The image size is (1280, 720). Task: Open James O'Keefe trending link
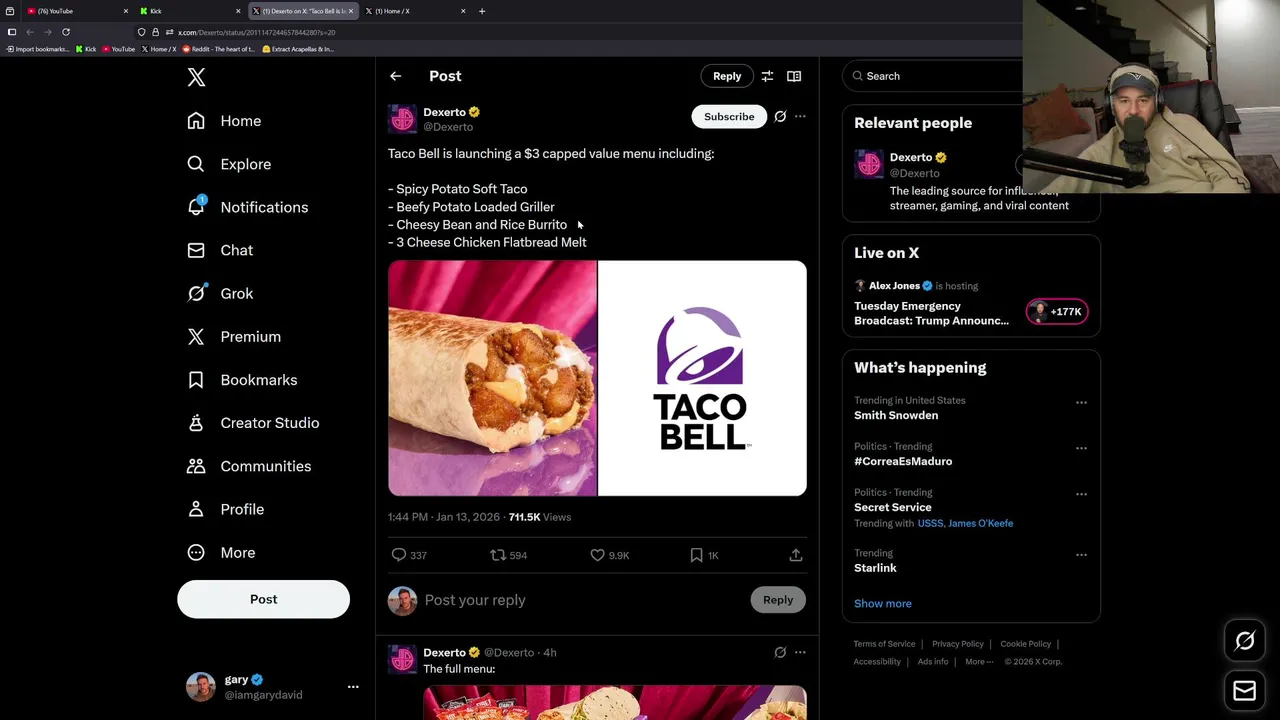pyautogui.click(x=980, y=523)
